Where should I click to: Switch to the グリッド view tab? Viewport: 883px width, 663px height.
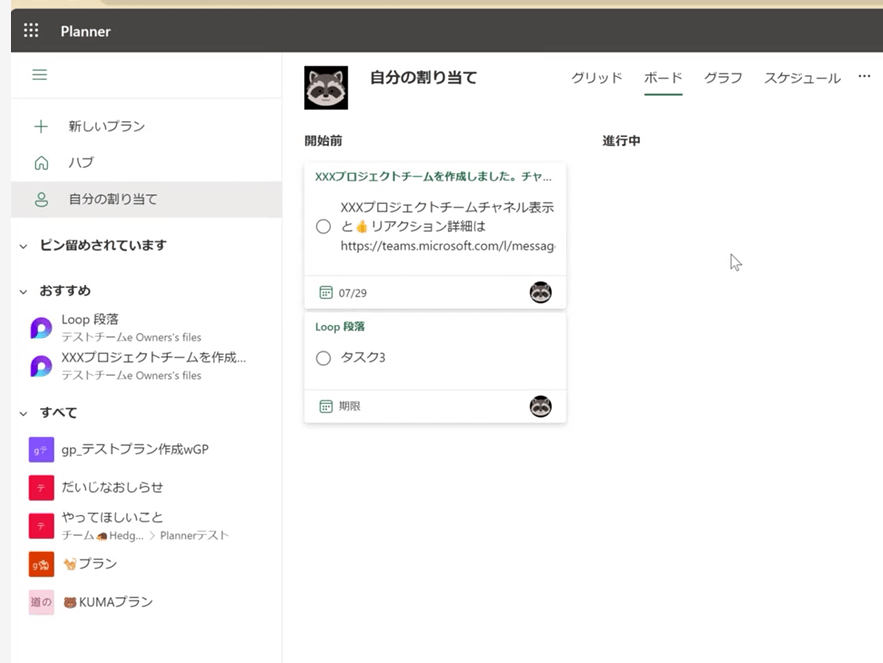(x=596, y=78)
